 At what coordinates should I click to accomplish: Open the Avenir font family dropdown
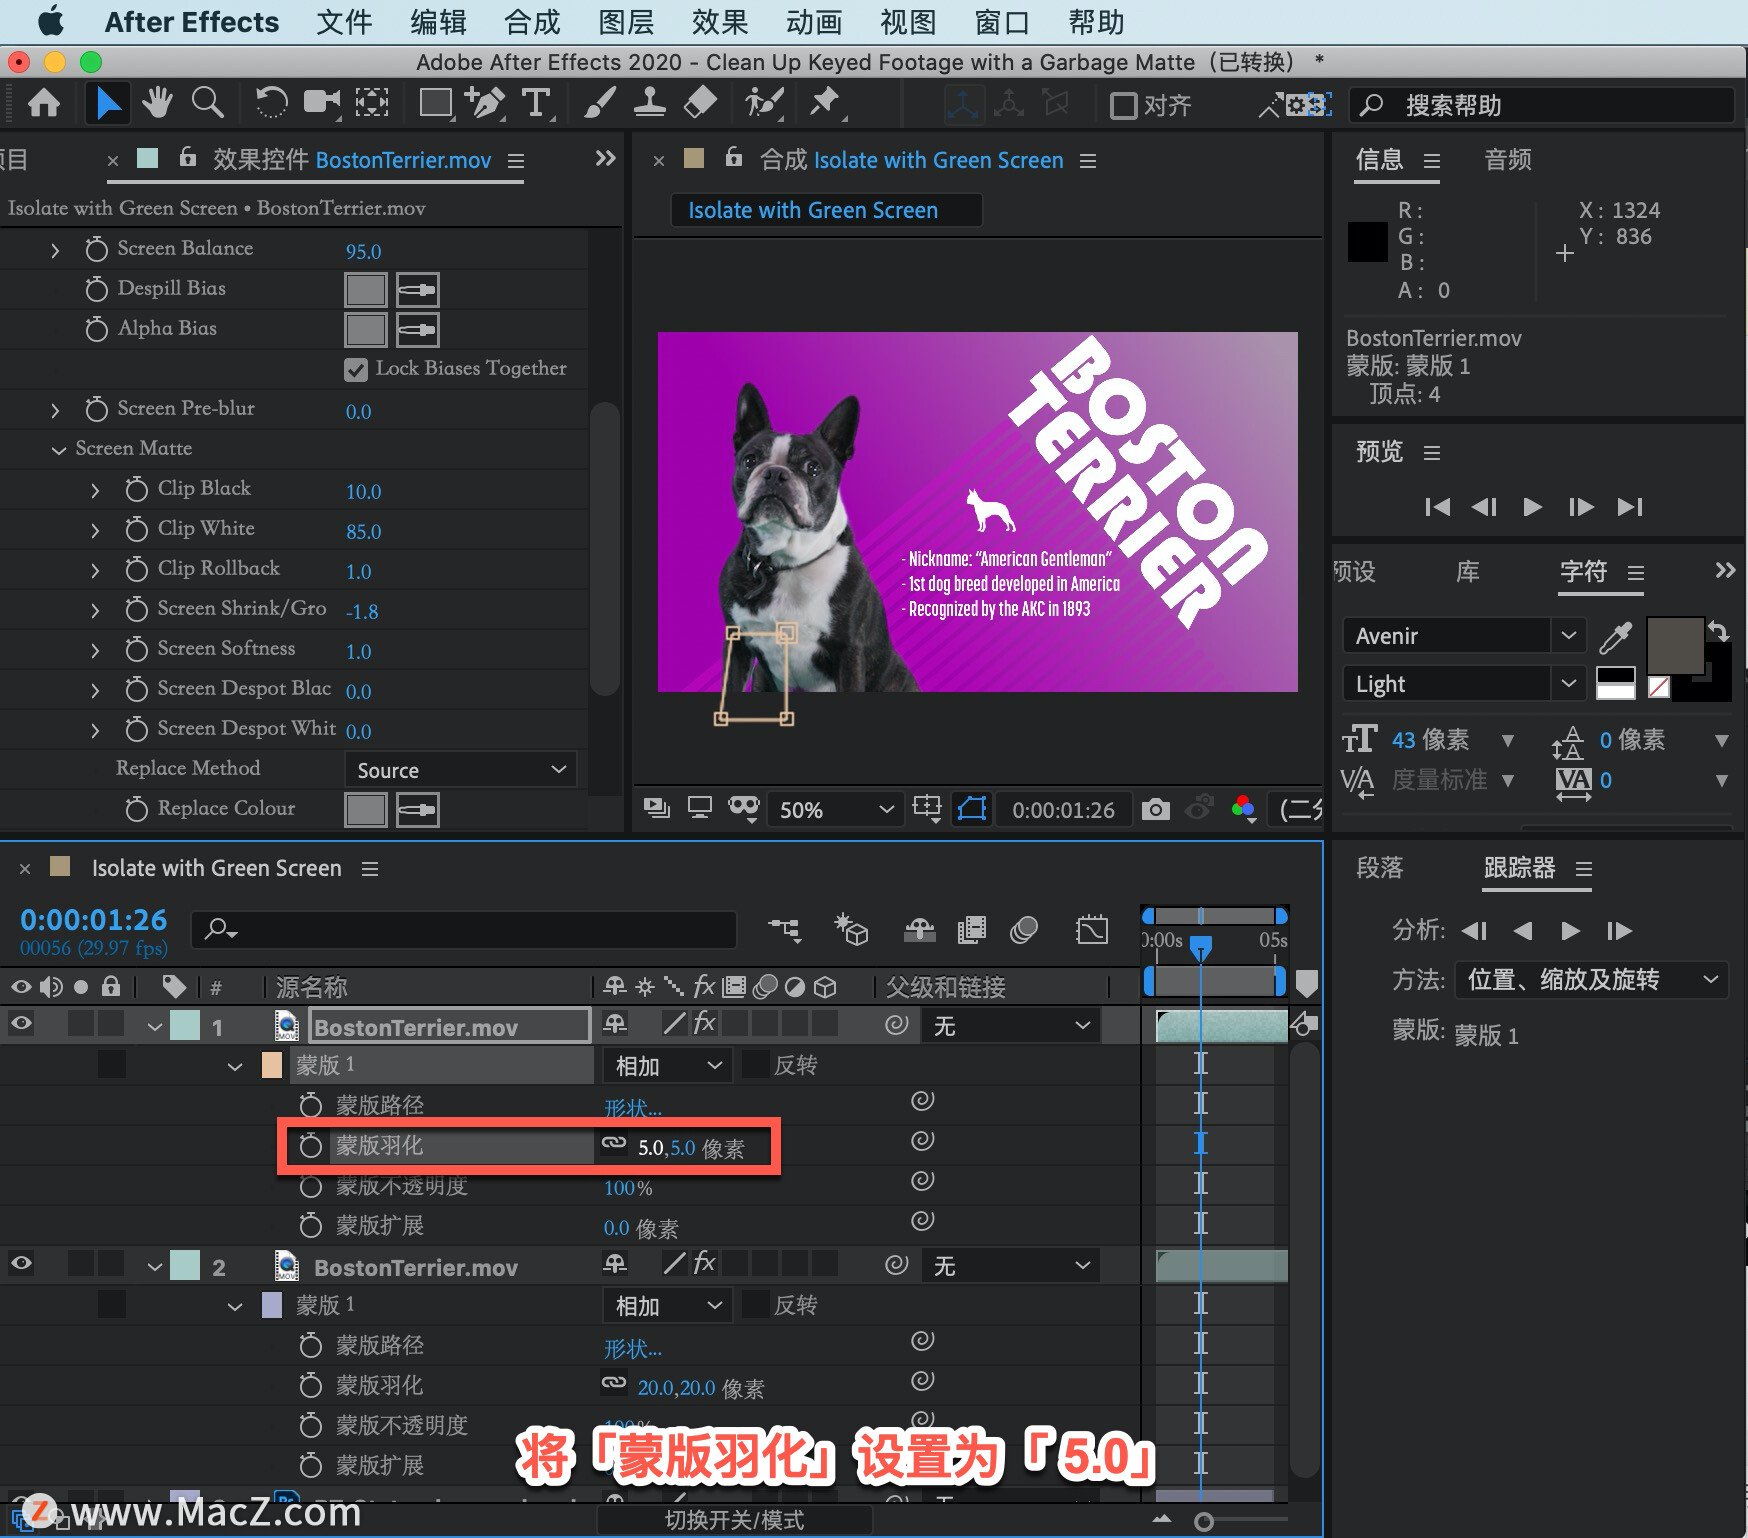tap(1464, 636)
